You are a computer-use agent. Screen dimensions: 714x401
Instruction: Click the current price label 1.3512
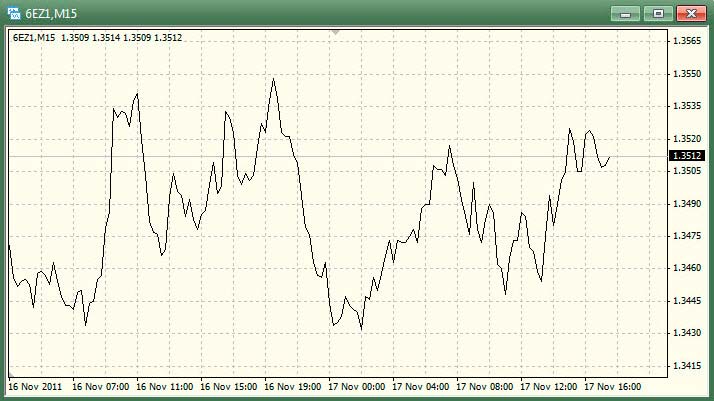[x=687, y=156]
